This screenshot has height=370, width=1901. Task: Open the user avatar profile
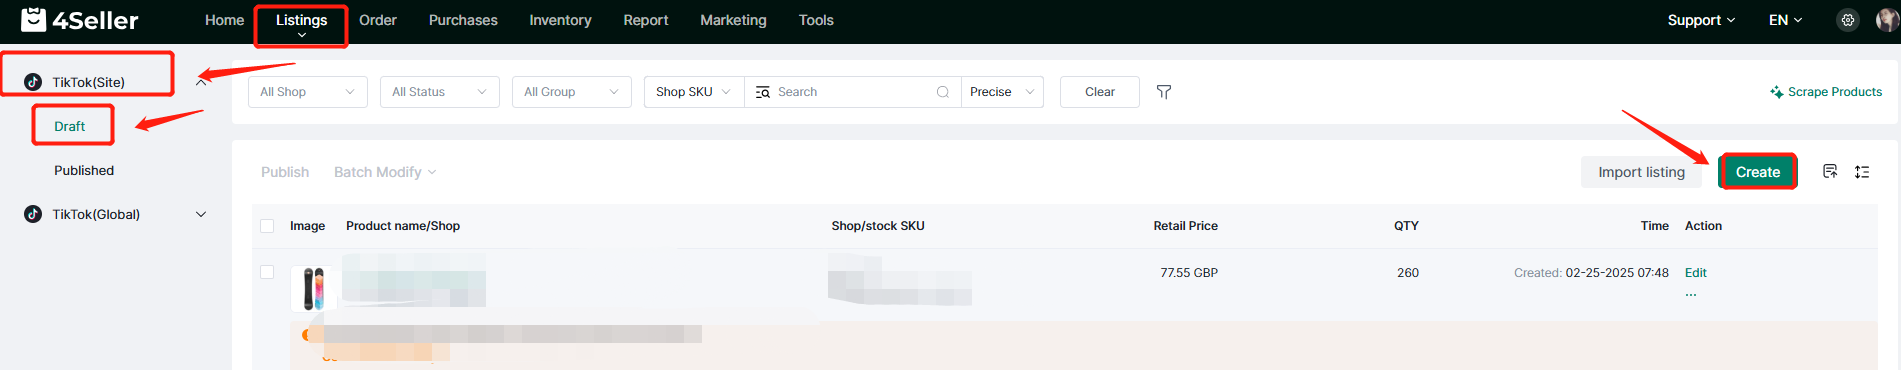[x=1887, y=20]
